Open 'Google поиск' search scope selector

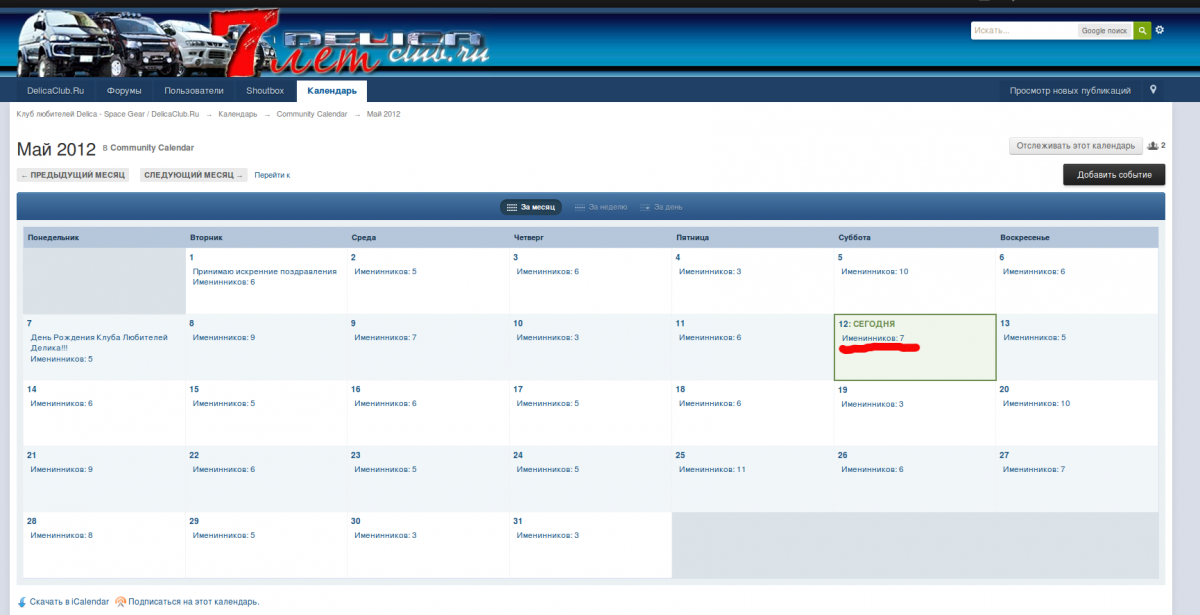click(x=1104, y=31)
